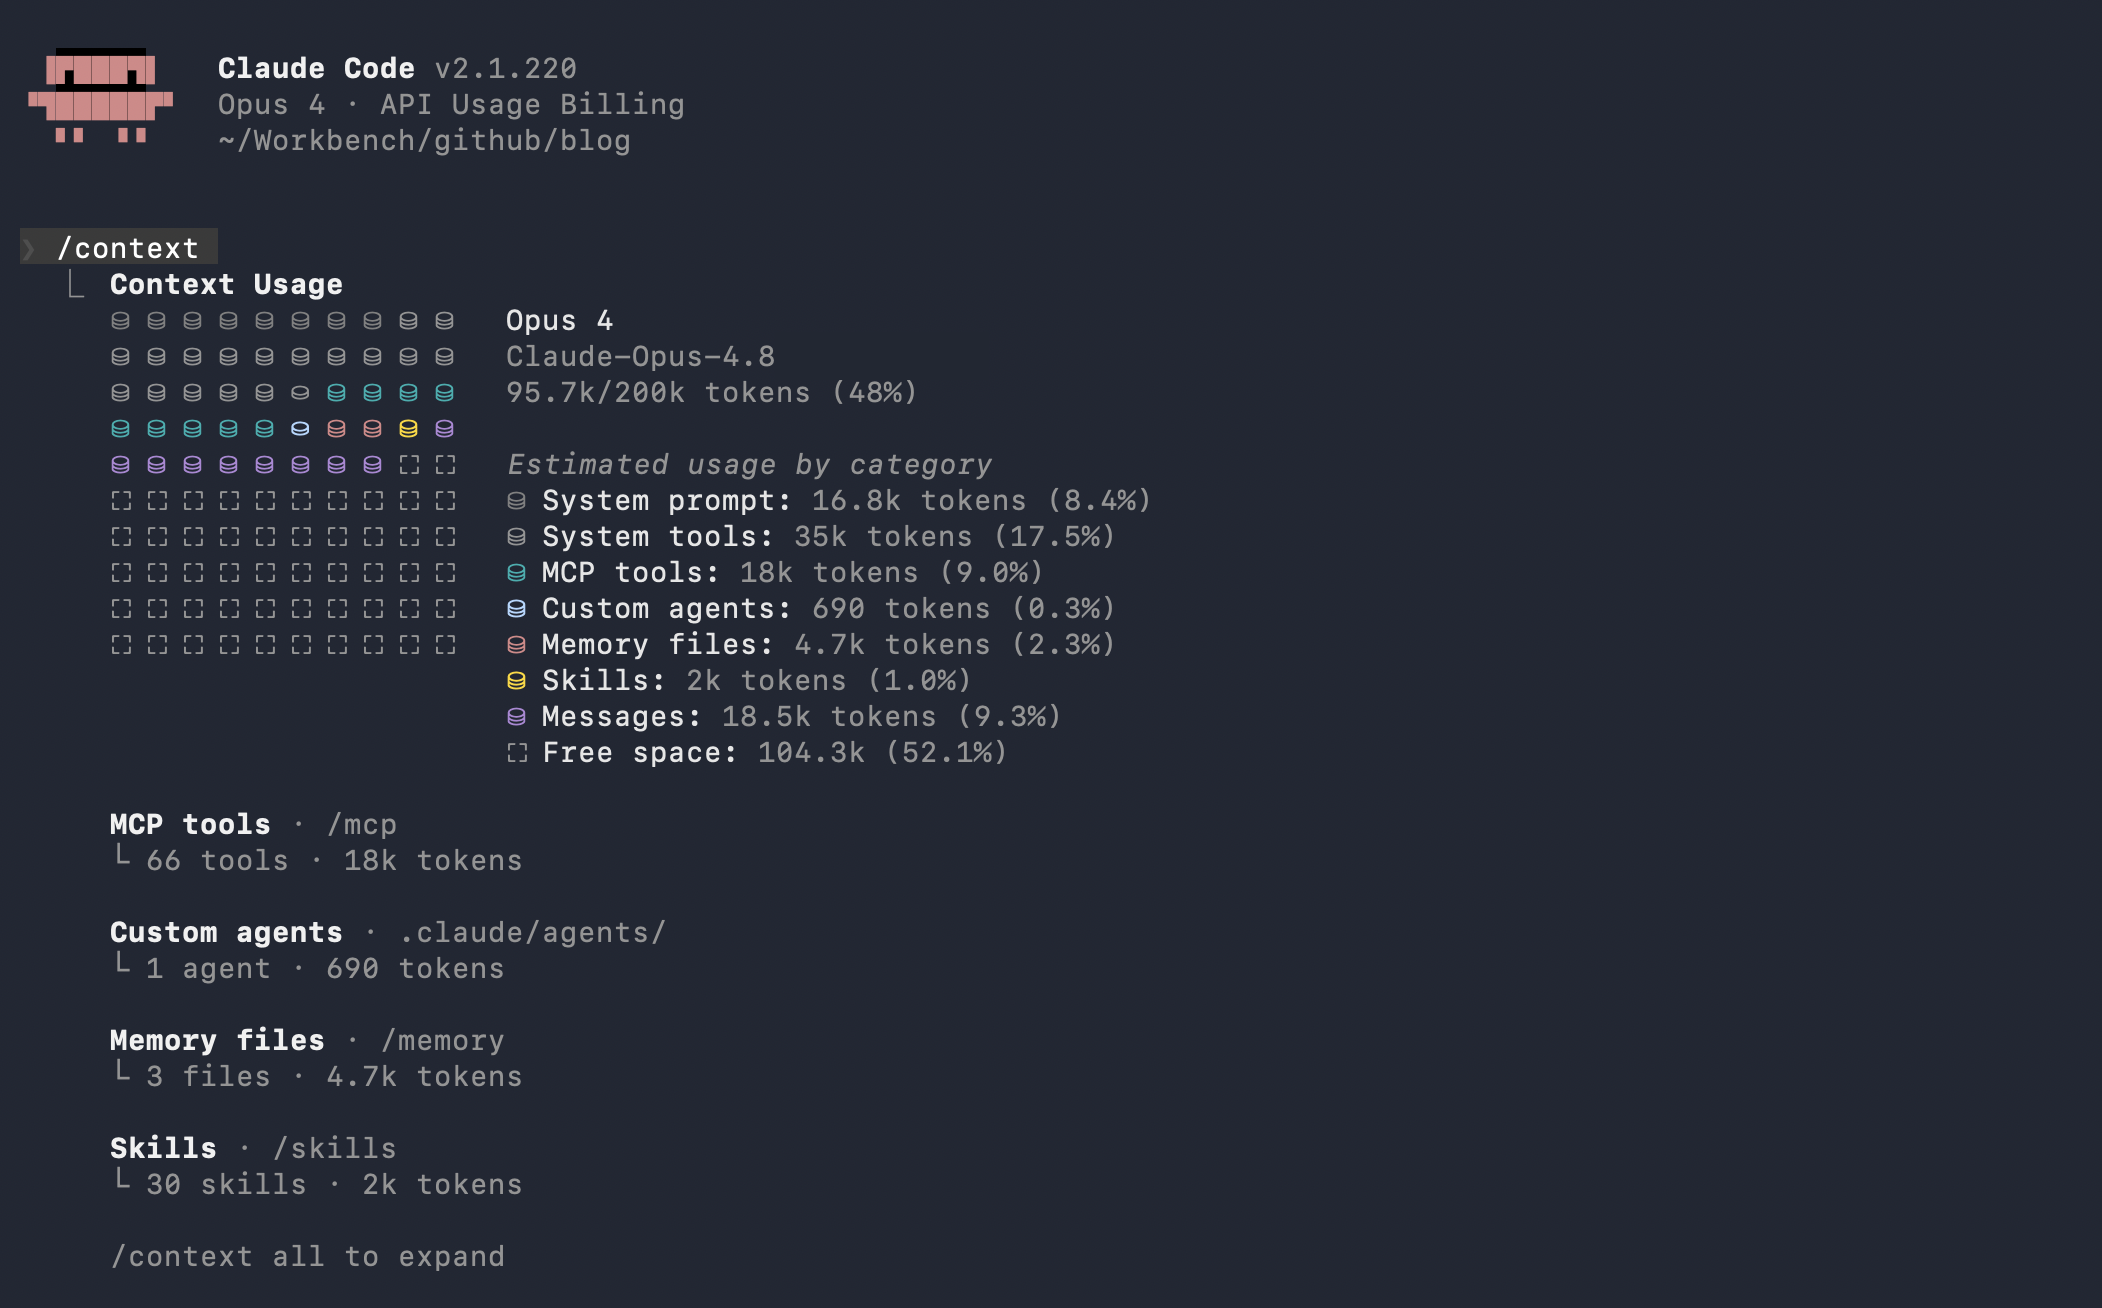Click the purple Messages legend icon
The image size is (2102, 1308).
[516, 717]
